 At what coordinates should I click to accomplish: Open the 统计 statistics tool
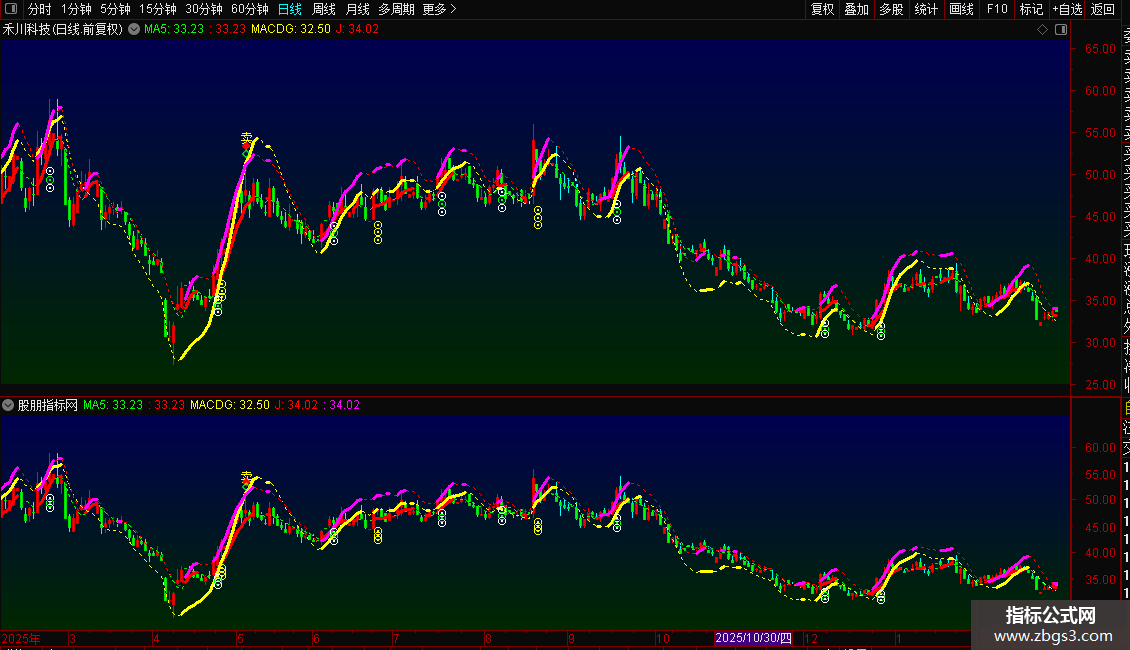click(926, 9)
